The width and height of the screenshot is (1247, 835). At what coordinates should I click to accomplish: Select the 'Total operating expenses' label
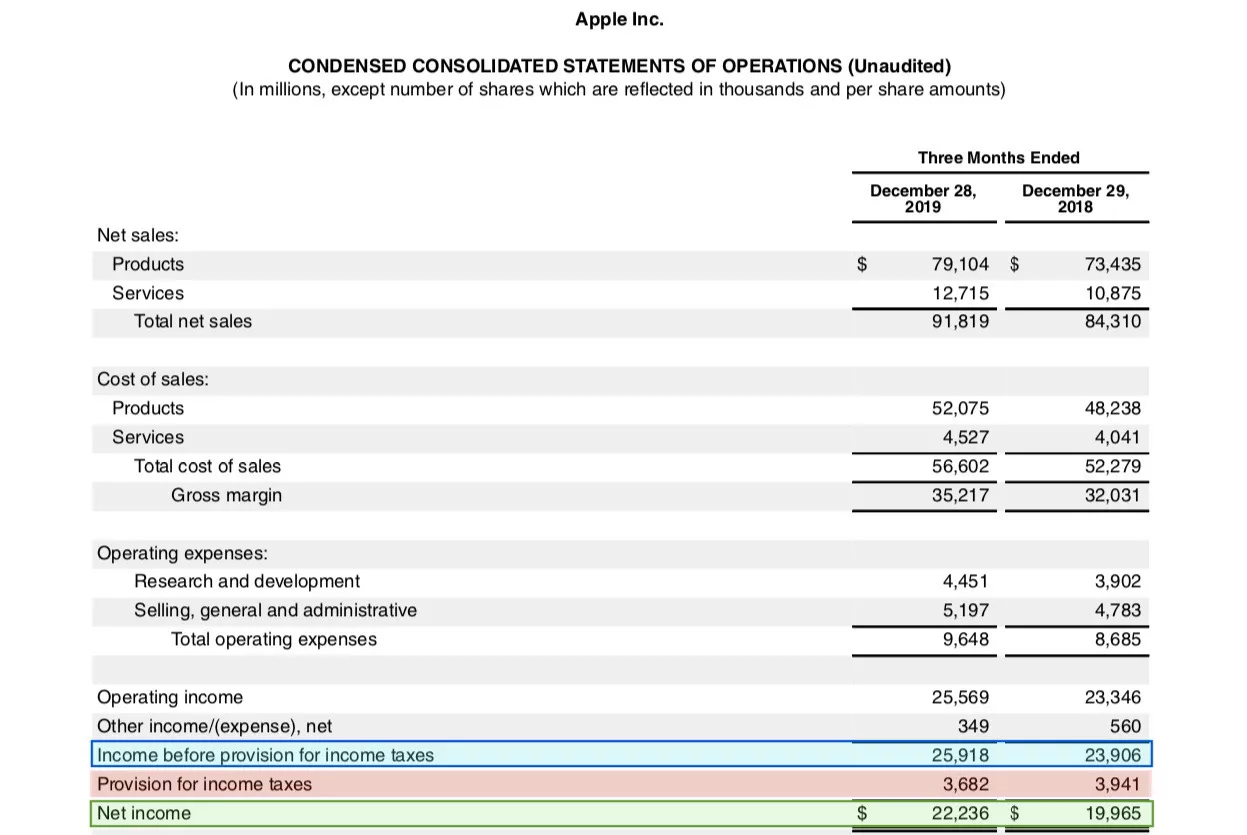[274, 639]
